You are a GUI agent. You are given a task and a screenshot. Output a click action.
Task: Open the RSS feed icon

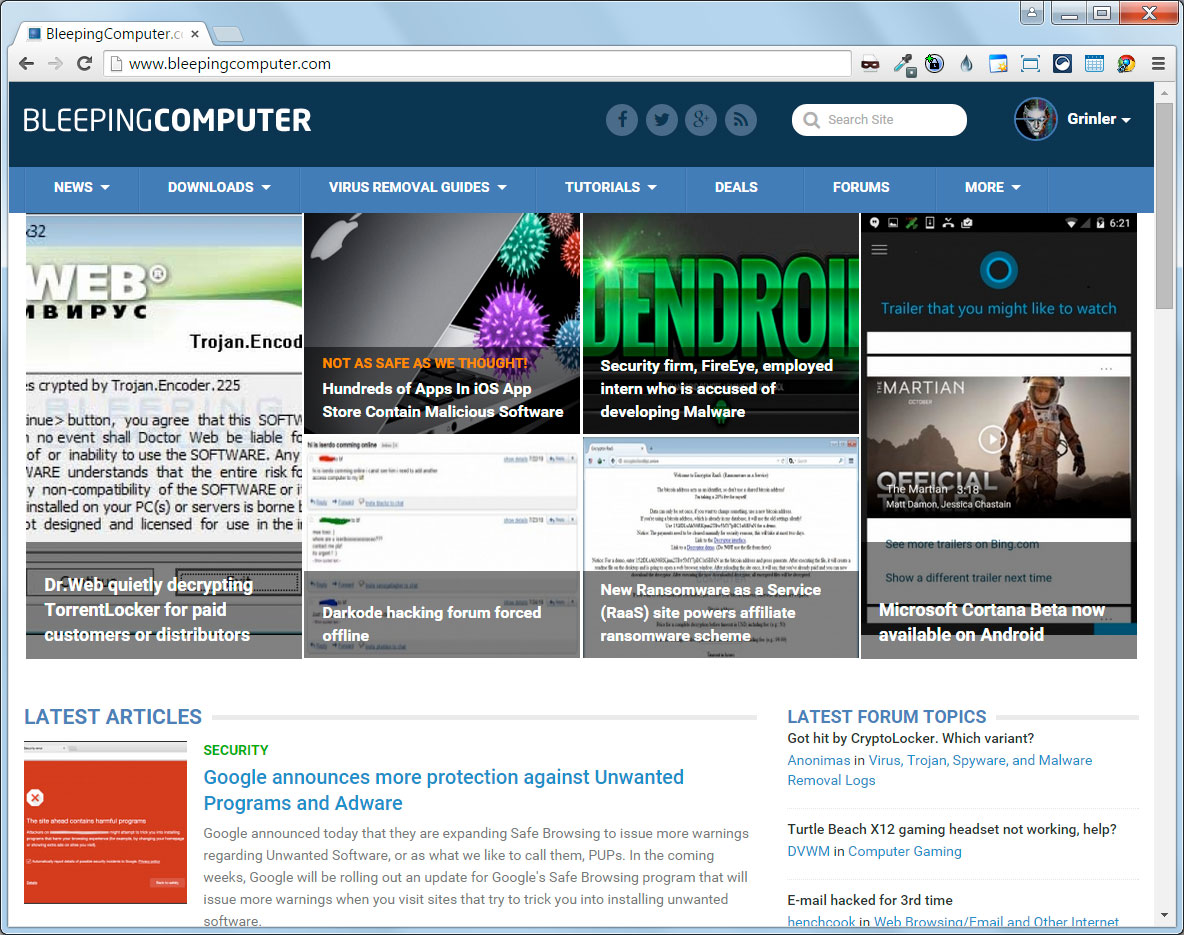741,119
